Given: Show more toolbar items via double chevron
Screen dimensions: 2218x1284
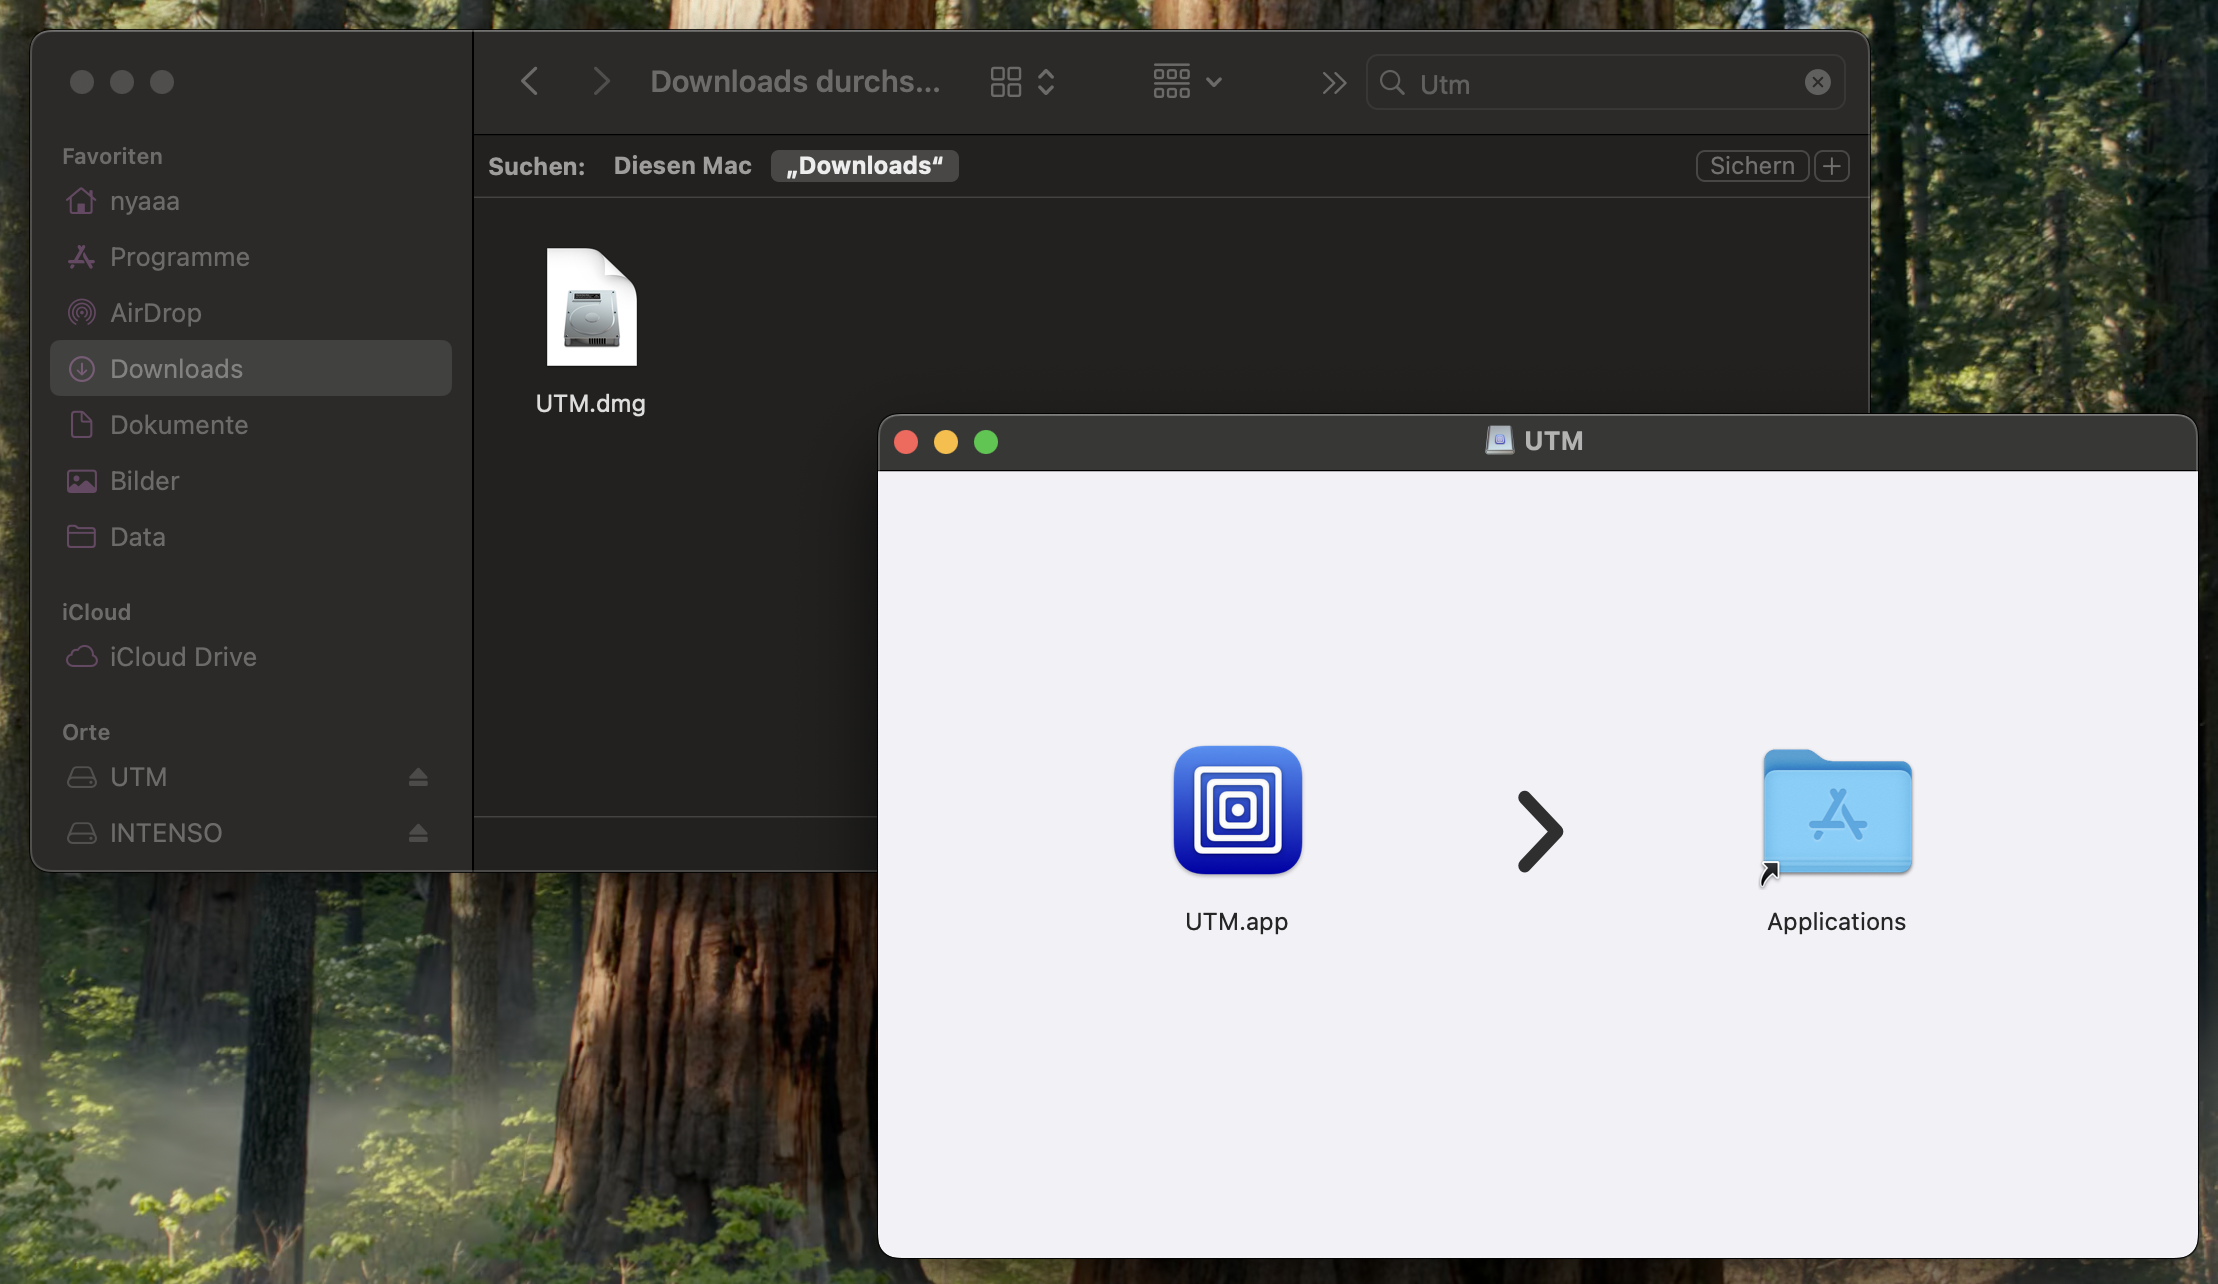Looking at the screenshot, I should click(x=1333, y=83).
